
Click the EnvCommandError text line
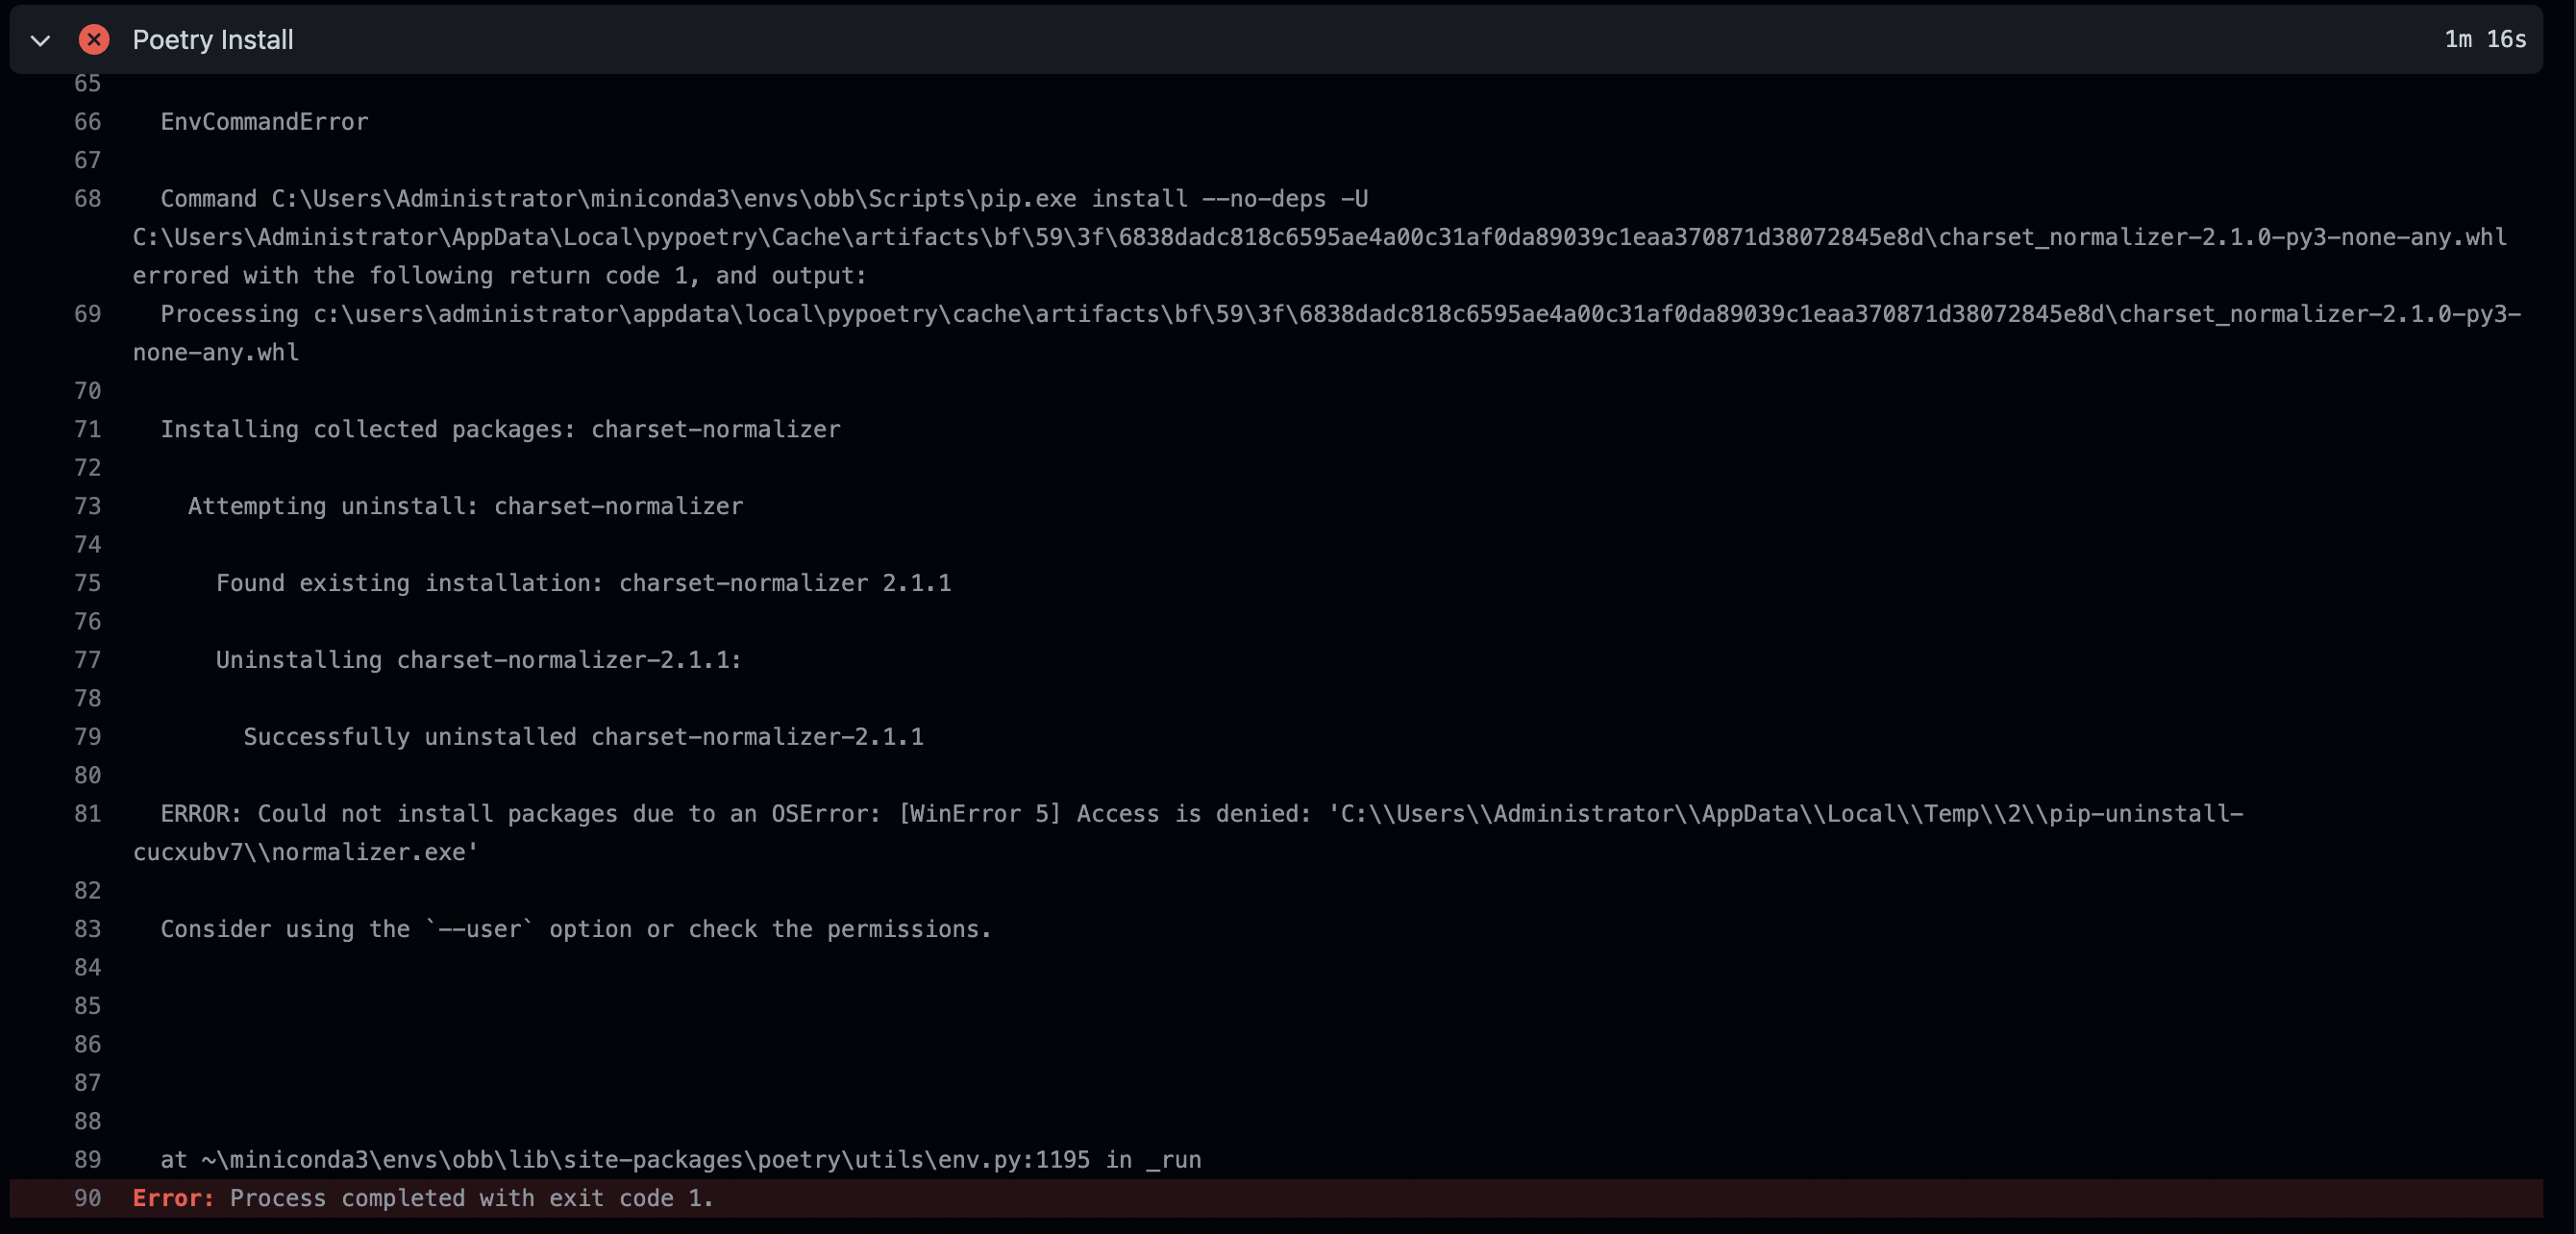point(264,122)
